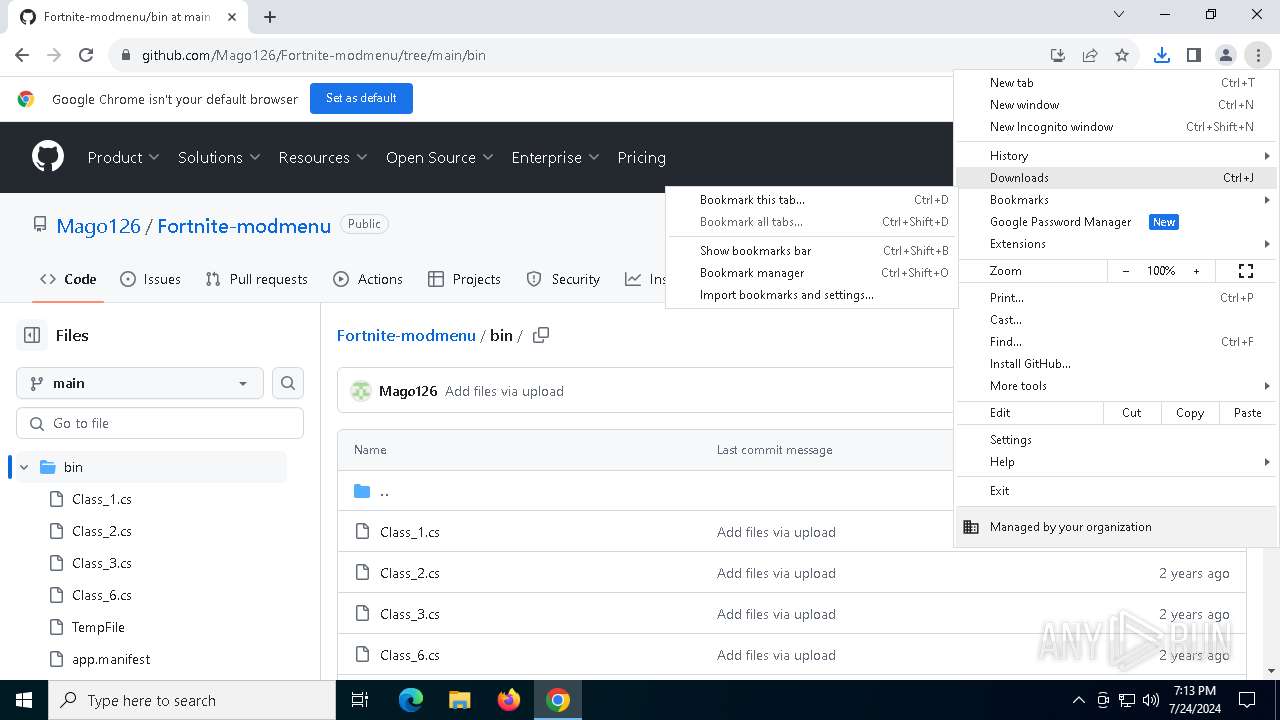Collapse the bin folder in tree
This screenshot has width=1280, height=720.
[x=24, y=467]
